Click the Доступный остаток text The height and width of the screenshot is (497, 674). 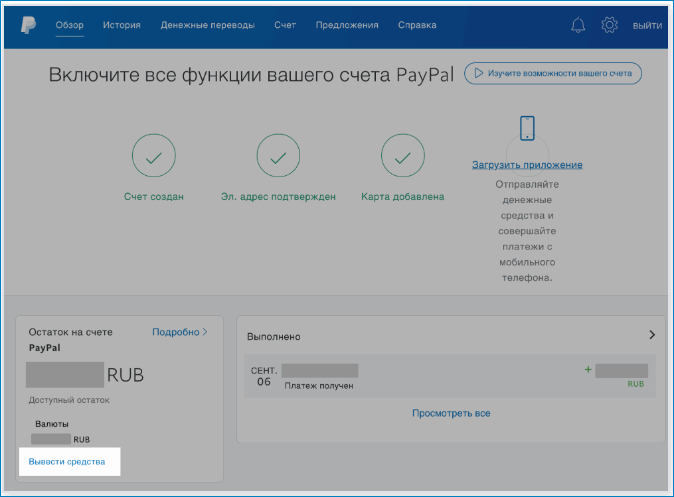69,400
